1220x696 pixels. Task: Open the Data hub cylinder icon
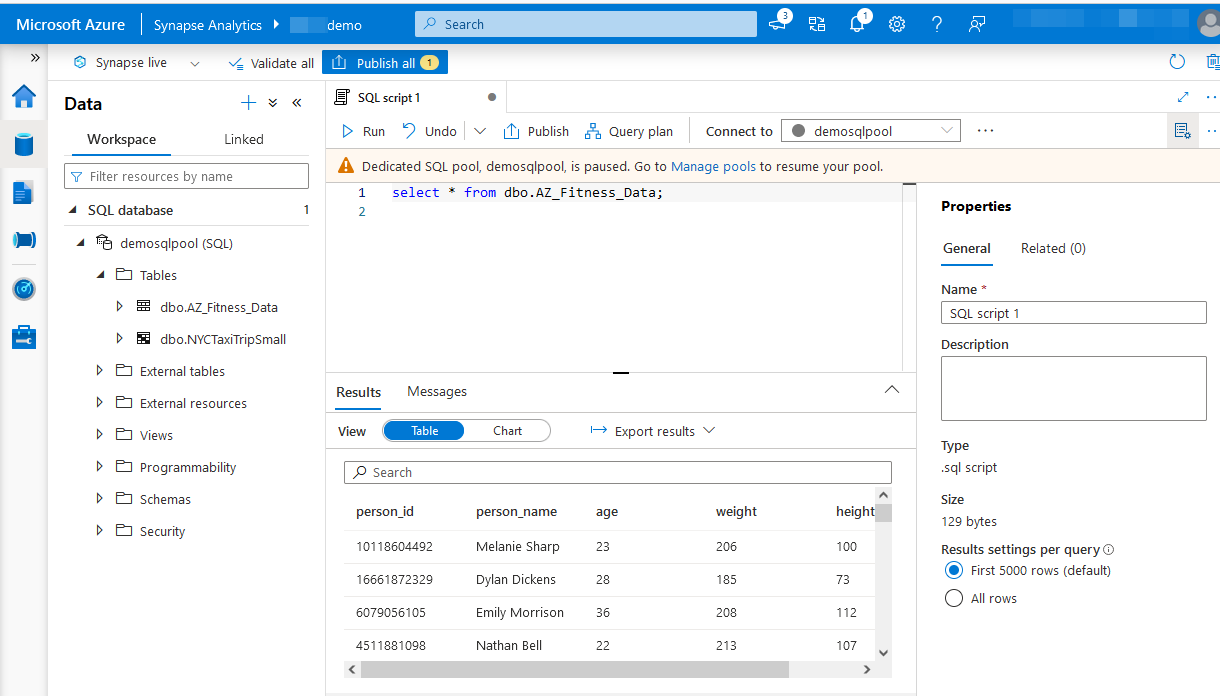point(24,144)
